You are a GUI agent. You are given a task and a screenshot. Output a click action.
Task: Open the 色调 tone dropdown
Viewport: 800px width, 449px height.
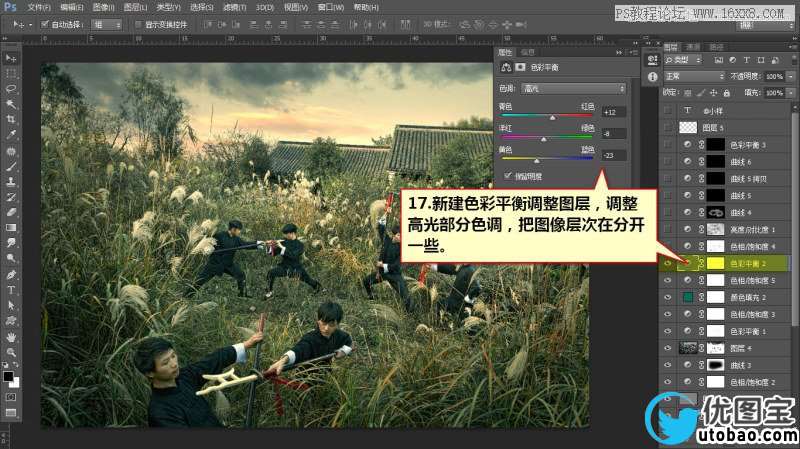[573, 88]
